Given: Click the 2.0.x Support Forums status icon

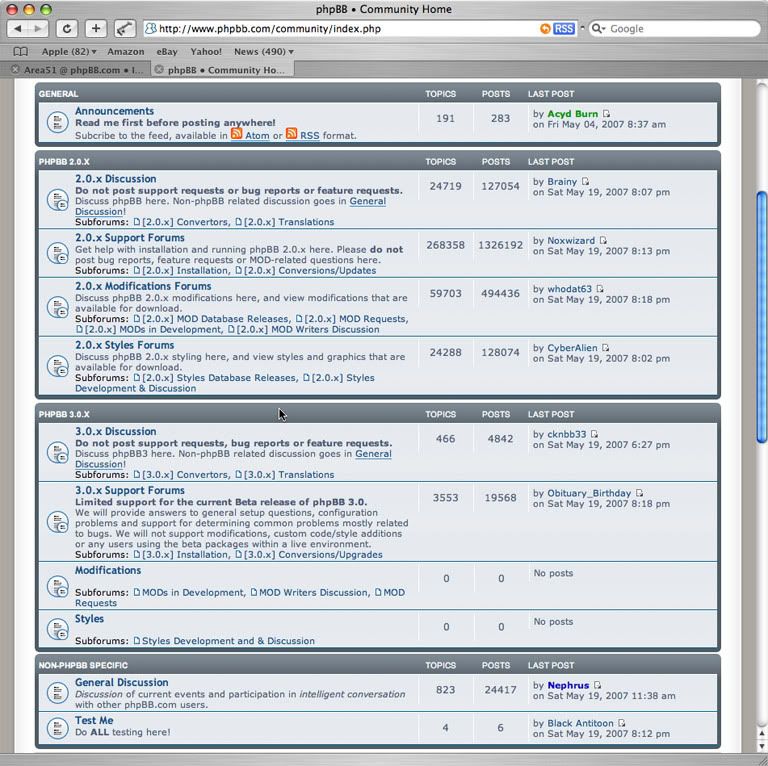Looking at the screenshot, I should click(x=57, y=253).
